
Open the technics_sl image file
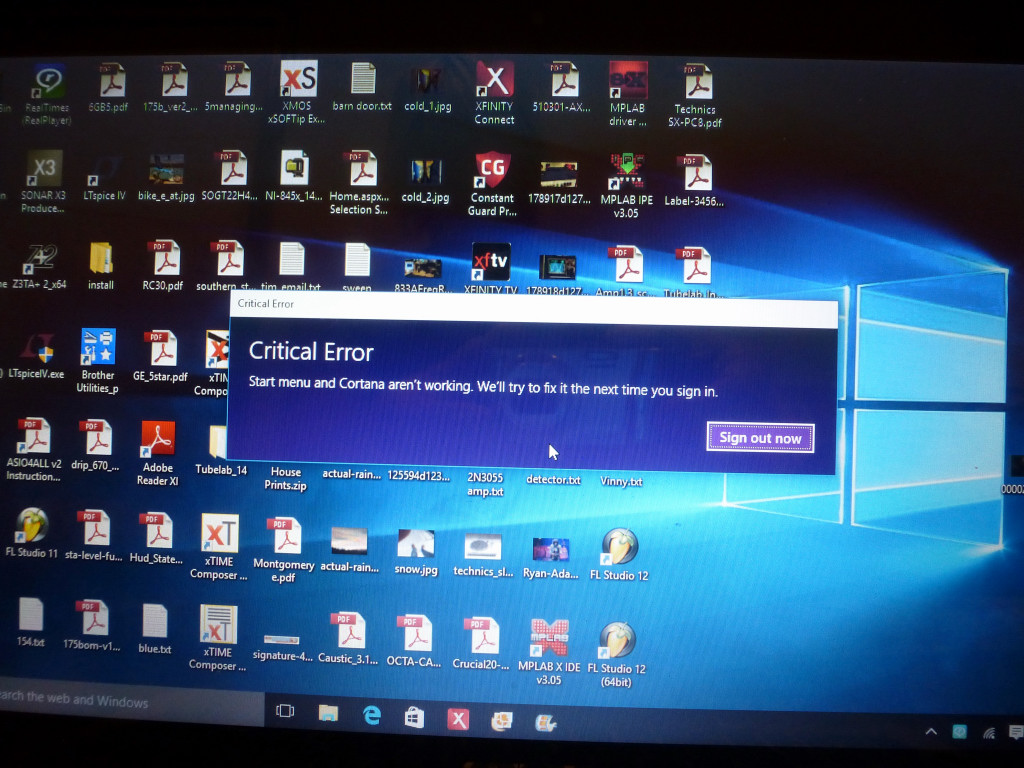(483, 556)
